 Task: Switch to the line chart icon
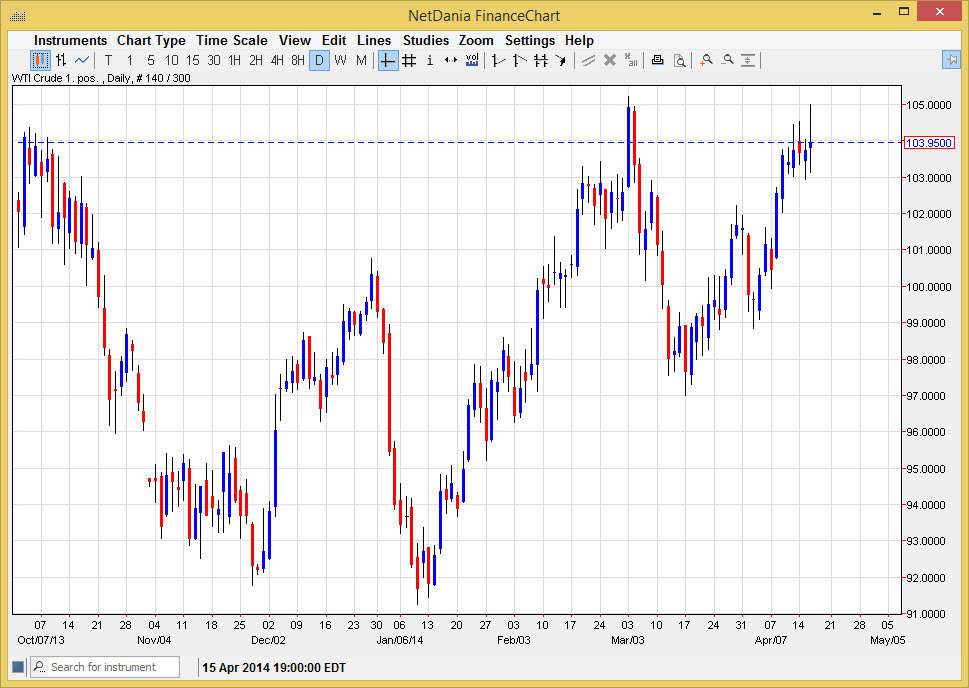82,61
